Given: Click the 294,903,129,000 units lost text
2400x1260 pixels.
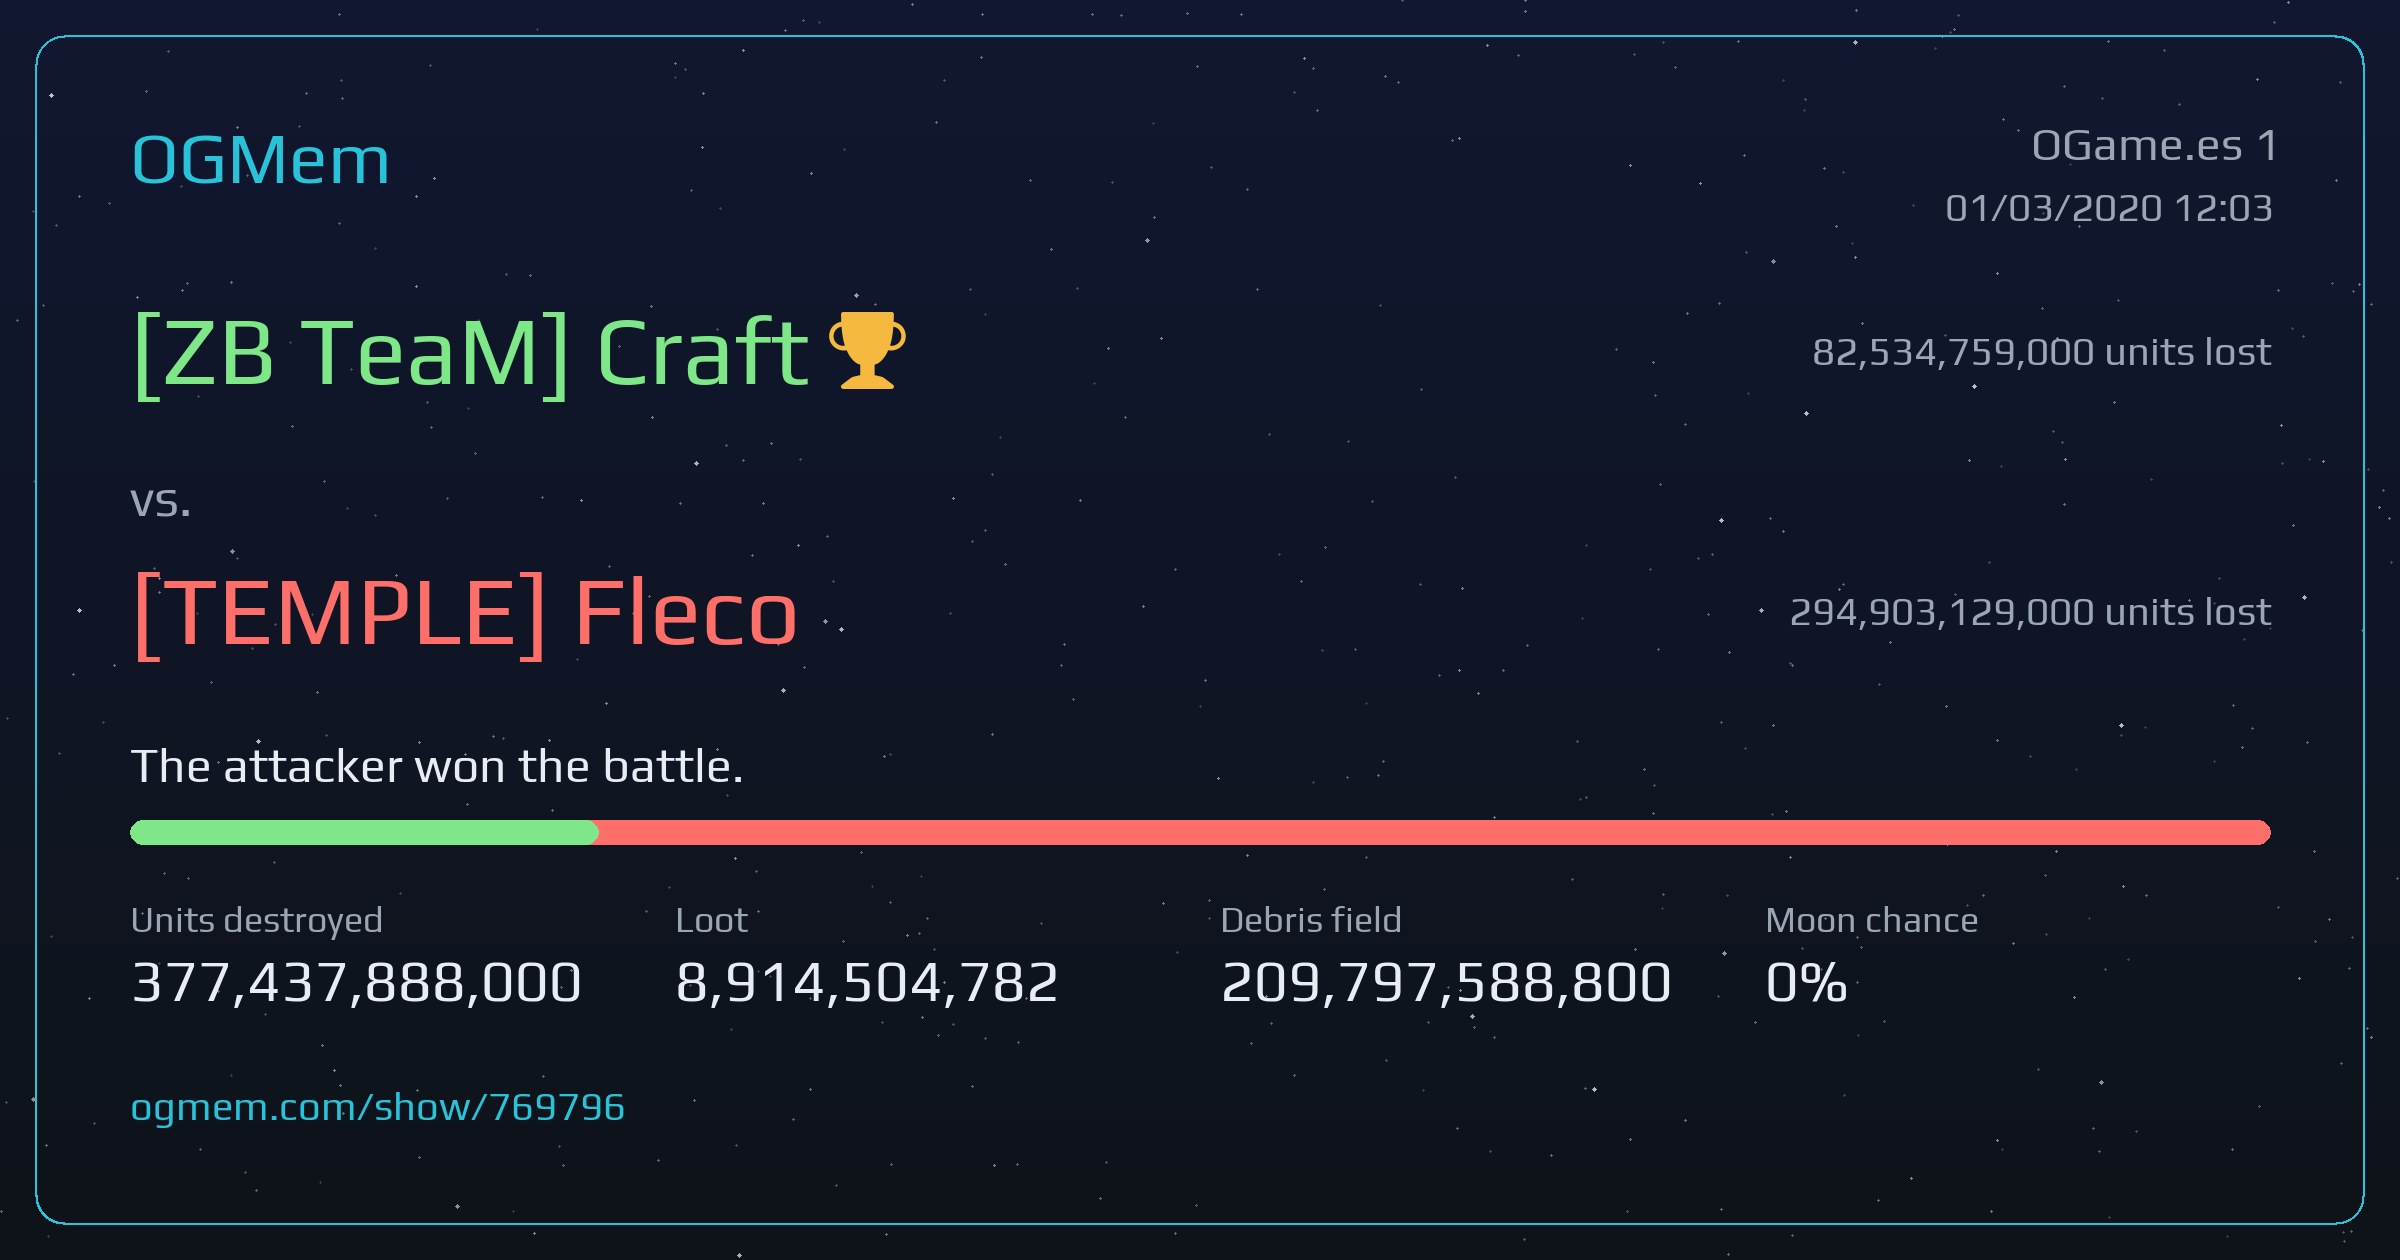Looking at the screenshot, I should pos(2030,612).
